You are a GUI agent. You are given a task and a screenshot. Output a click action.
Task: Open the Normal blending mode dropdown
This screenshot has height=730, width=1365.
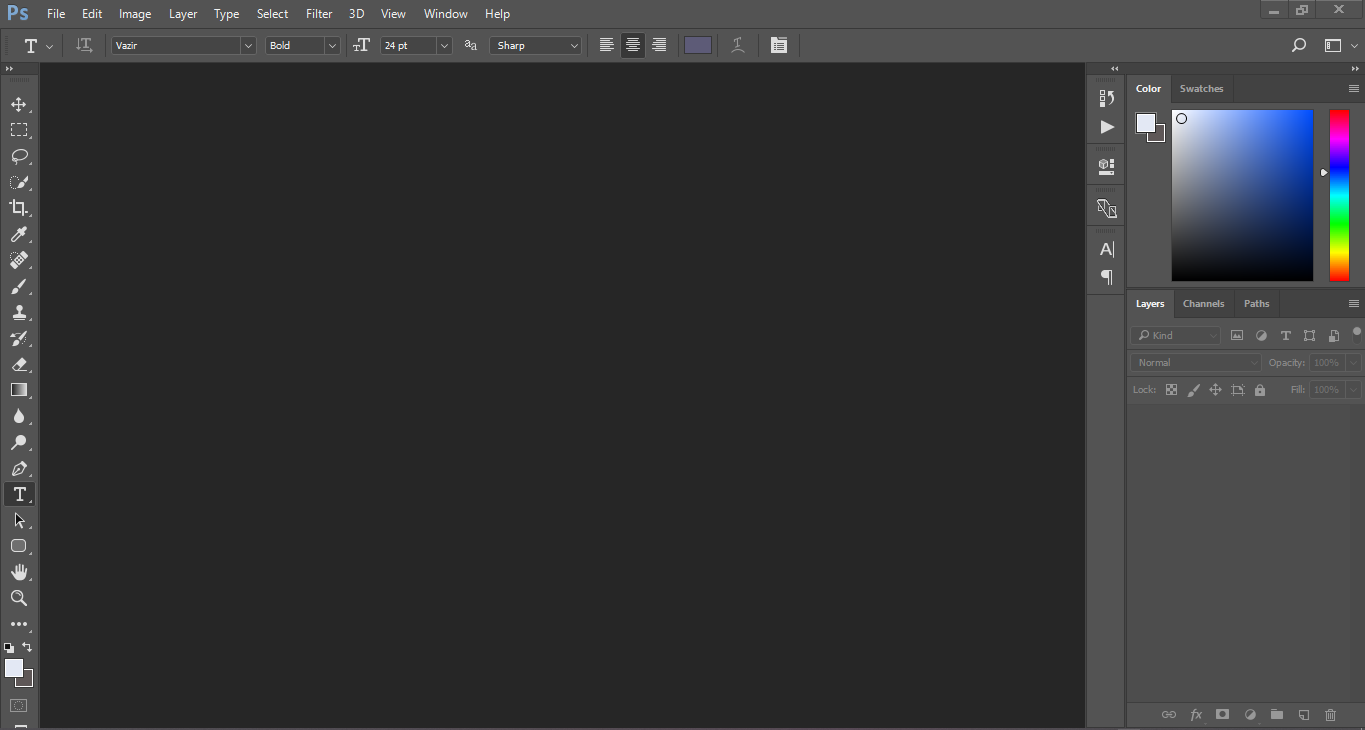1196,363
